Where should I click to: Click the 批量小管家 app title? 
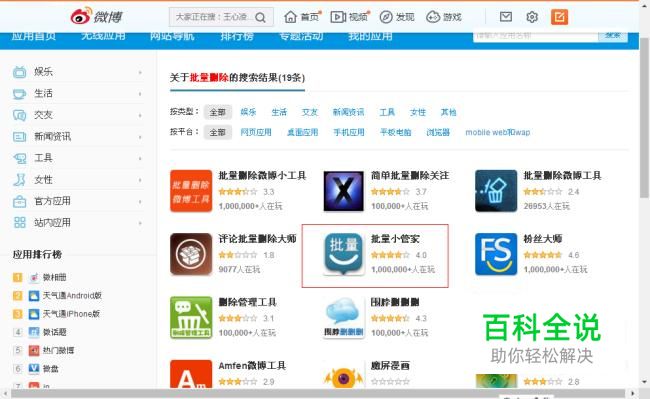tap(395, 239)
